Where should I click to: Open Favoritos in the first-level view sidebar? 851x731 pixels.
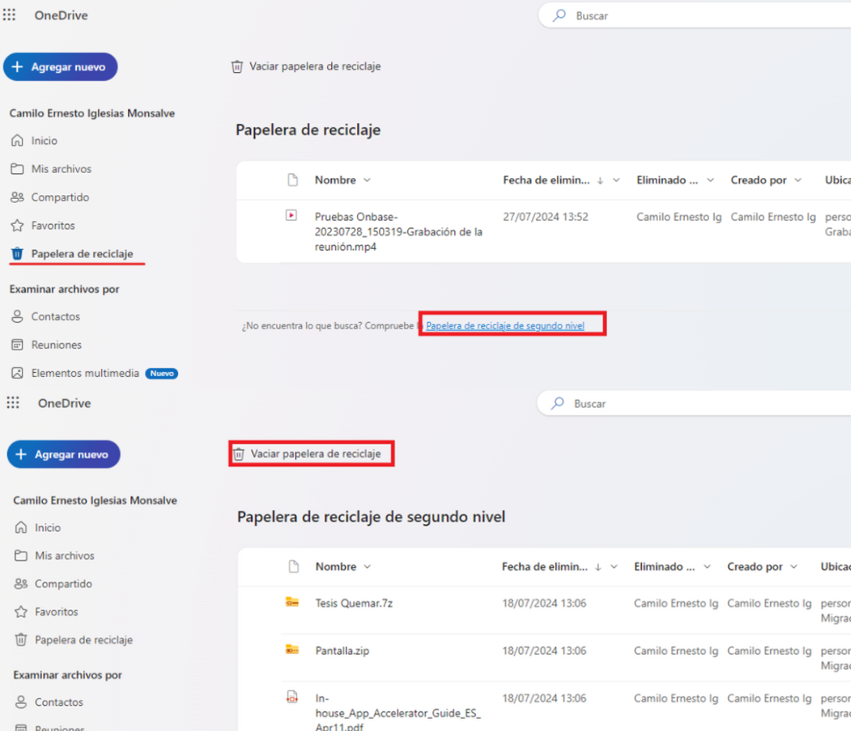[53, 225]
